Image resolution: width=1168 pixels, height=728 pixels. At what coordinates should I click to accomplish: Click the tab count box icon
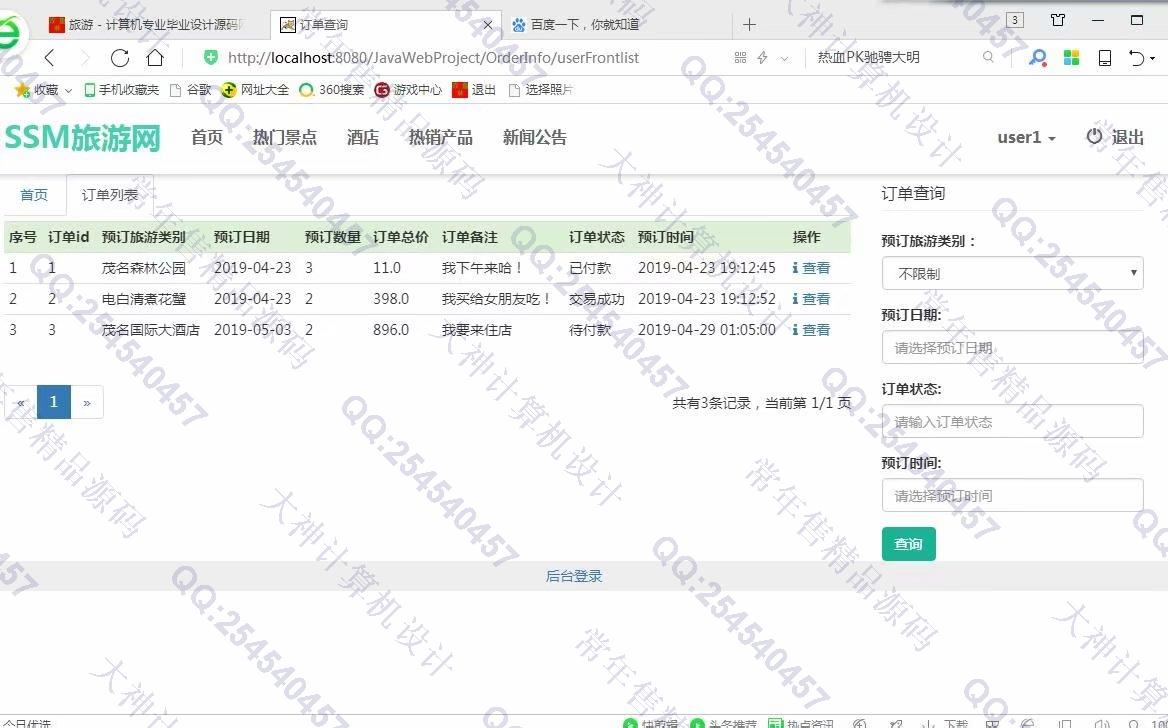1015,20
